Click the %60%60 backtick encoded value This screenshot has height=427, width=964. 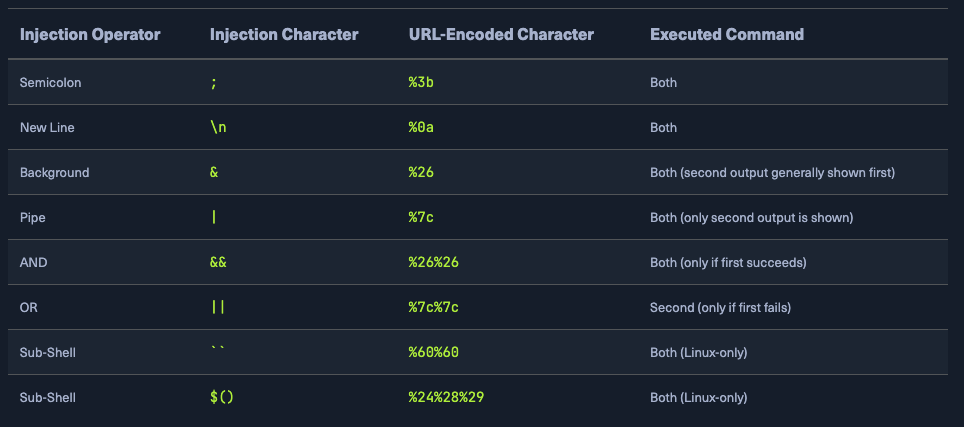point(433,352)
